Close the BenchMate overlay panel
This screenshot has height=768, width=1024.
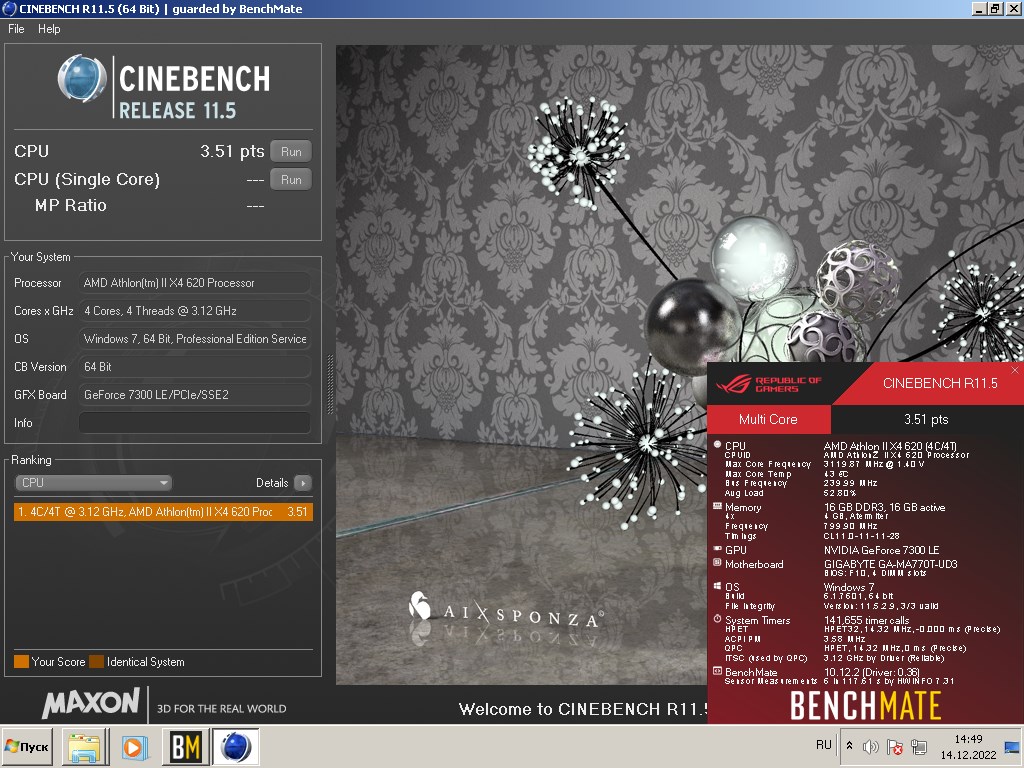pyautogui.click(x=1015, y=370)
